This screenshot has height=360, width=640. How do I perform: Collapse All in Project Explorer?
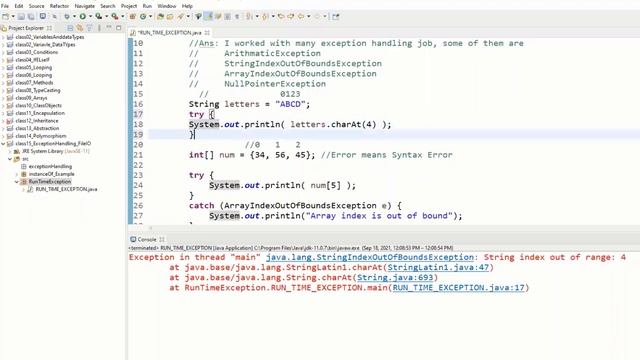point(70,28)
